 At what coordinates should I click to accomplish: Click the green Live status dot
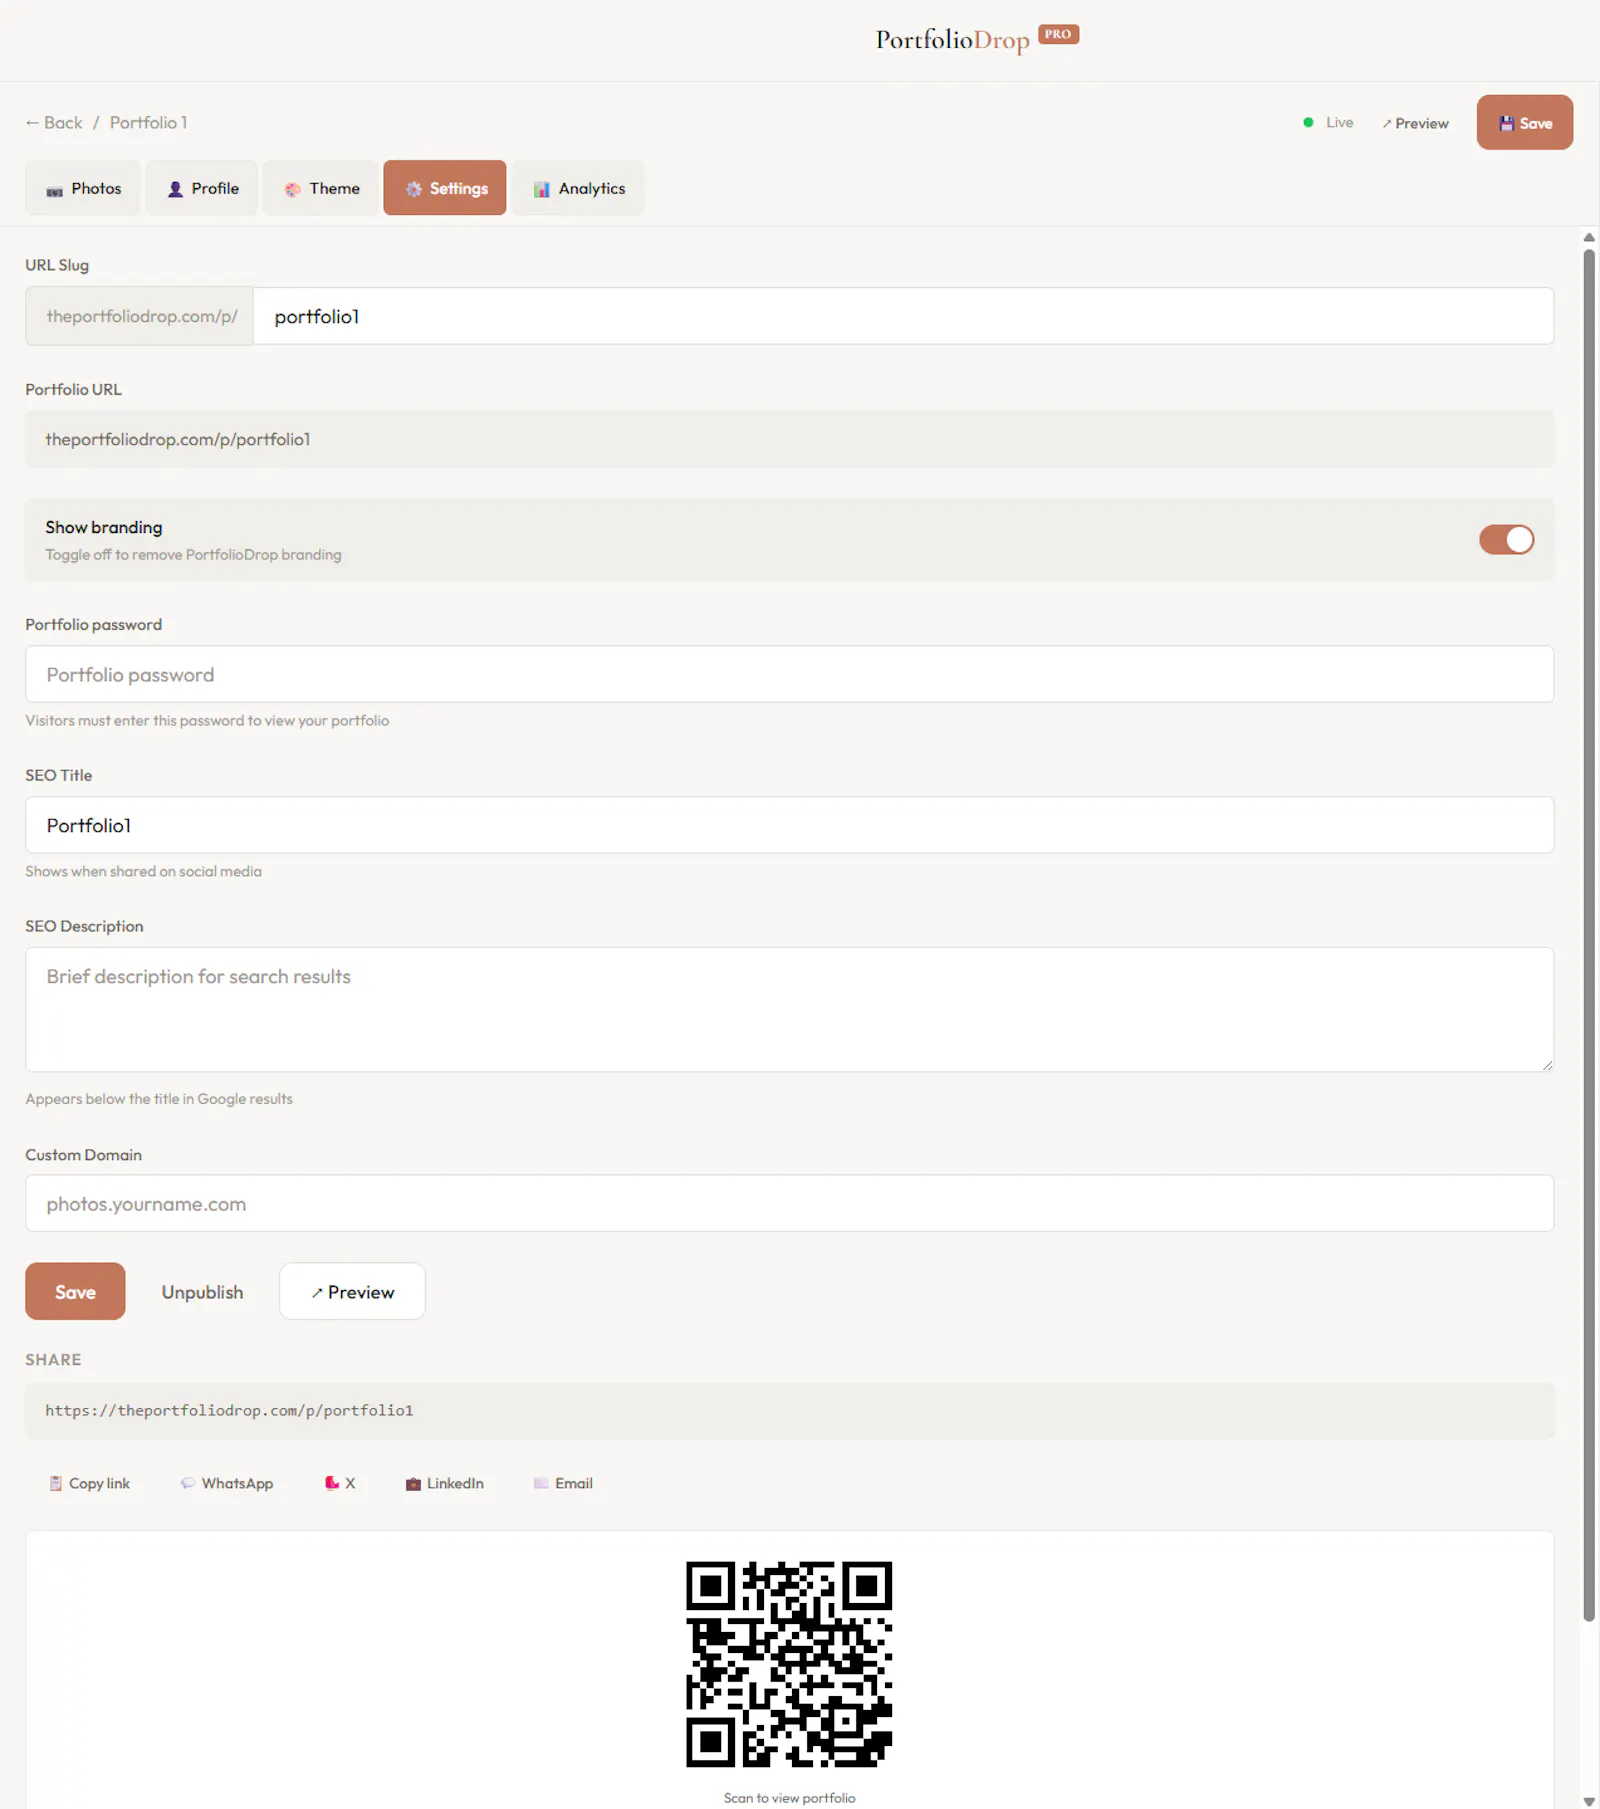pyautogui.click(x=1308, y=123)
